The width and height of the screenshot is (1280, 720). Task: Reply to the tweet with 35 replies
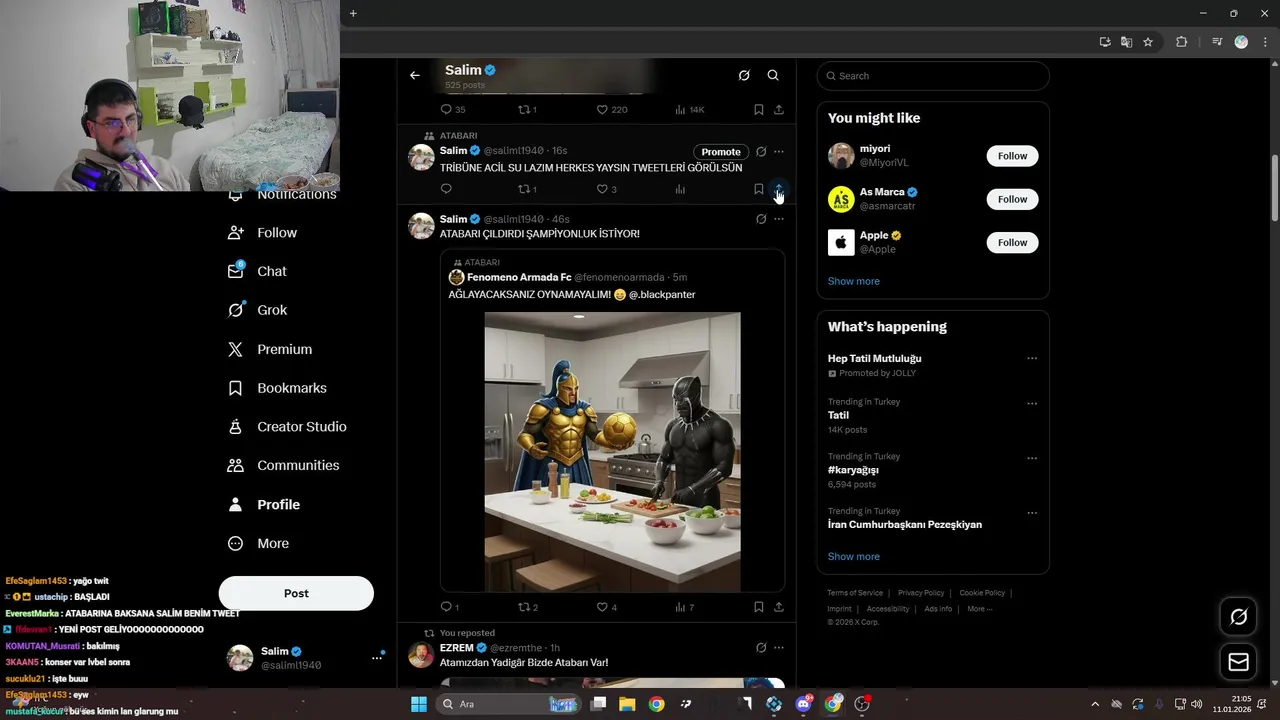(x=453, y=109)
